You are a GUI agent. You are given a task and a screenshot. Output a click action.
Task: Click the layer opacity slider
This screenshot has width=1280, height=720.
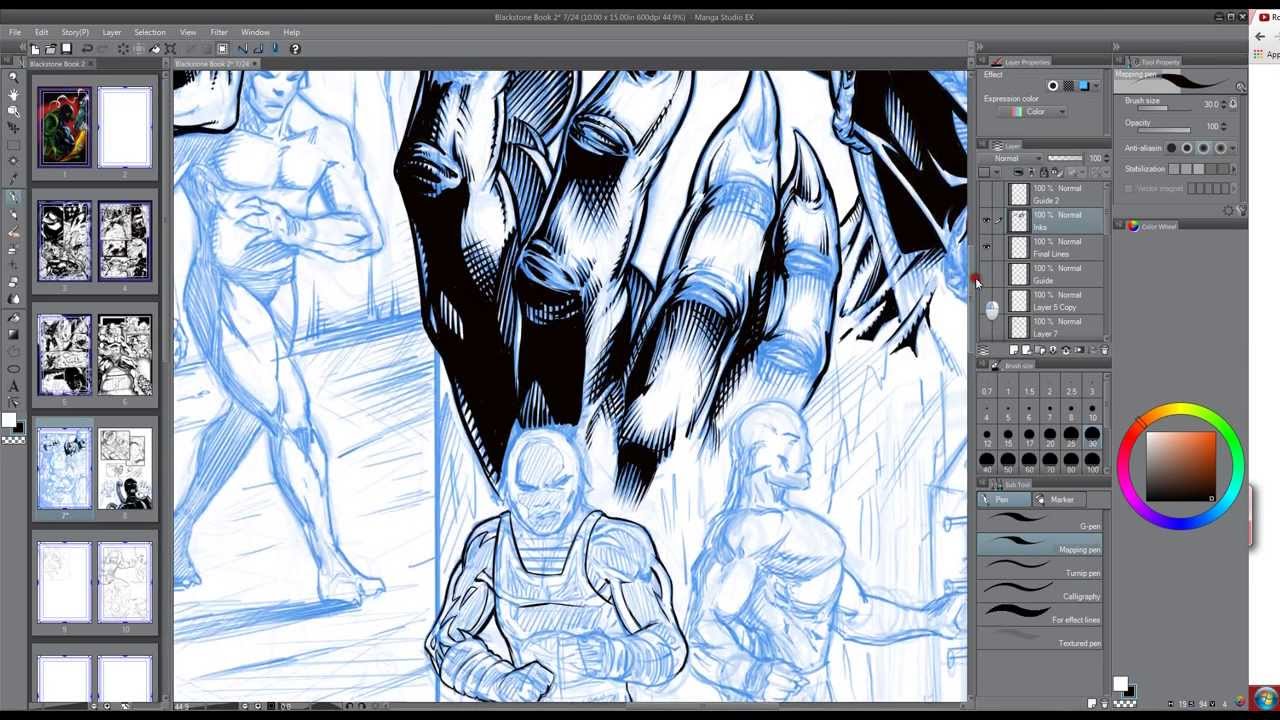click(1065, 158)
